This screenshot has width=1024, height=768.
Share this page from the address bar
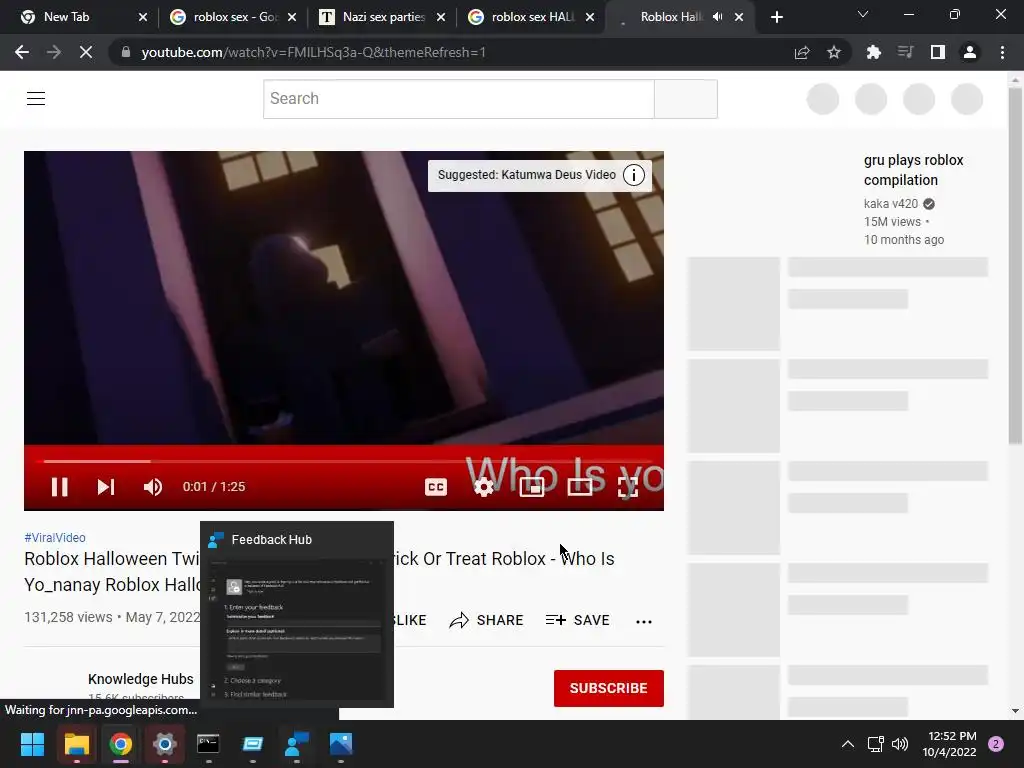802,53
